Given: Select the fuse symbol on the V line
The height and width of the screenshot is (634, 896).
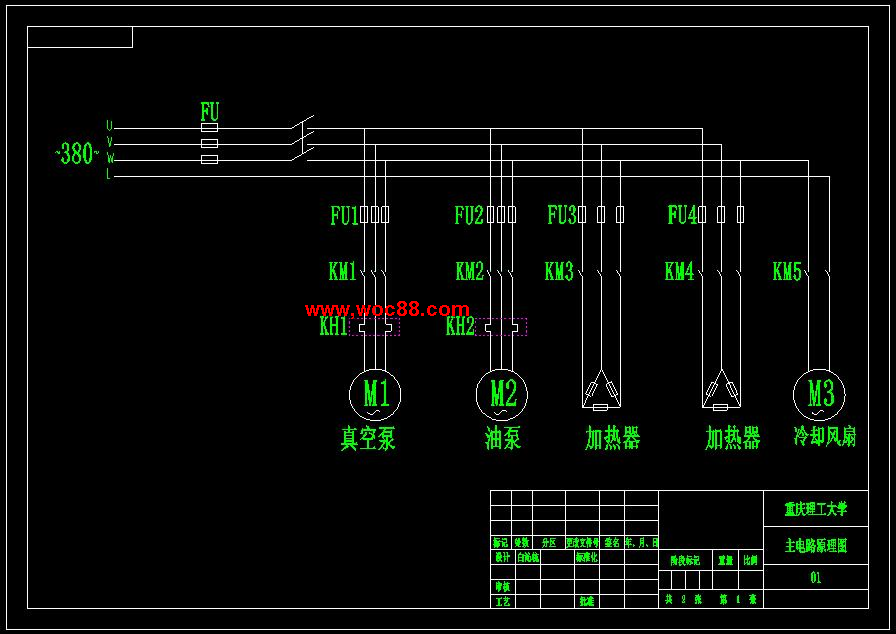Looking at the screenshot, I should pos(210,143).
